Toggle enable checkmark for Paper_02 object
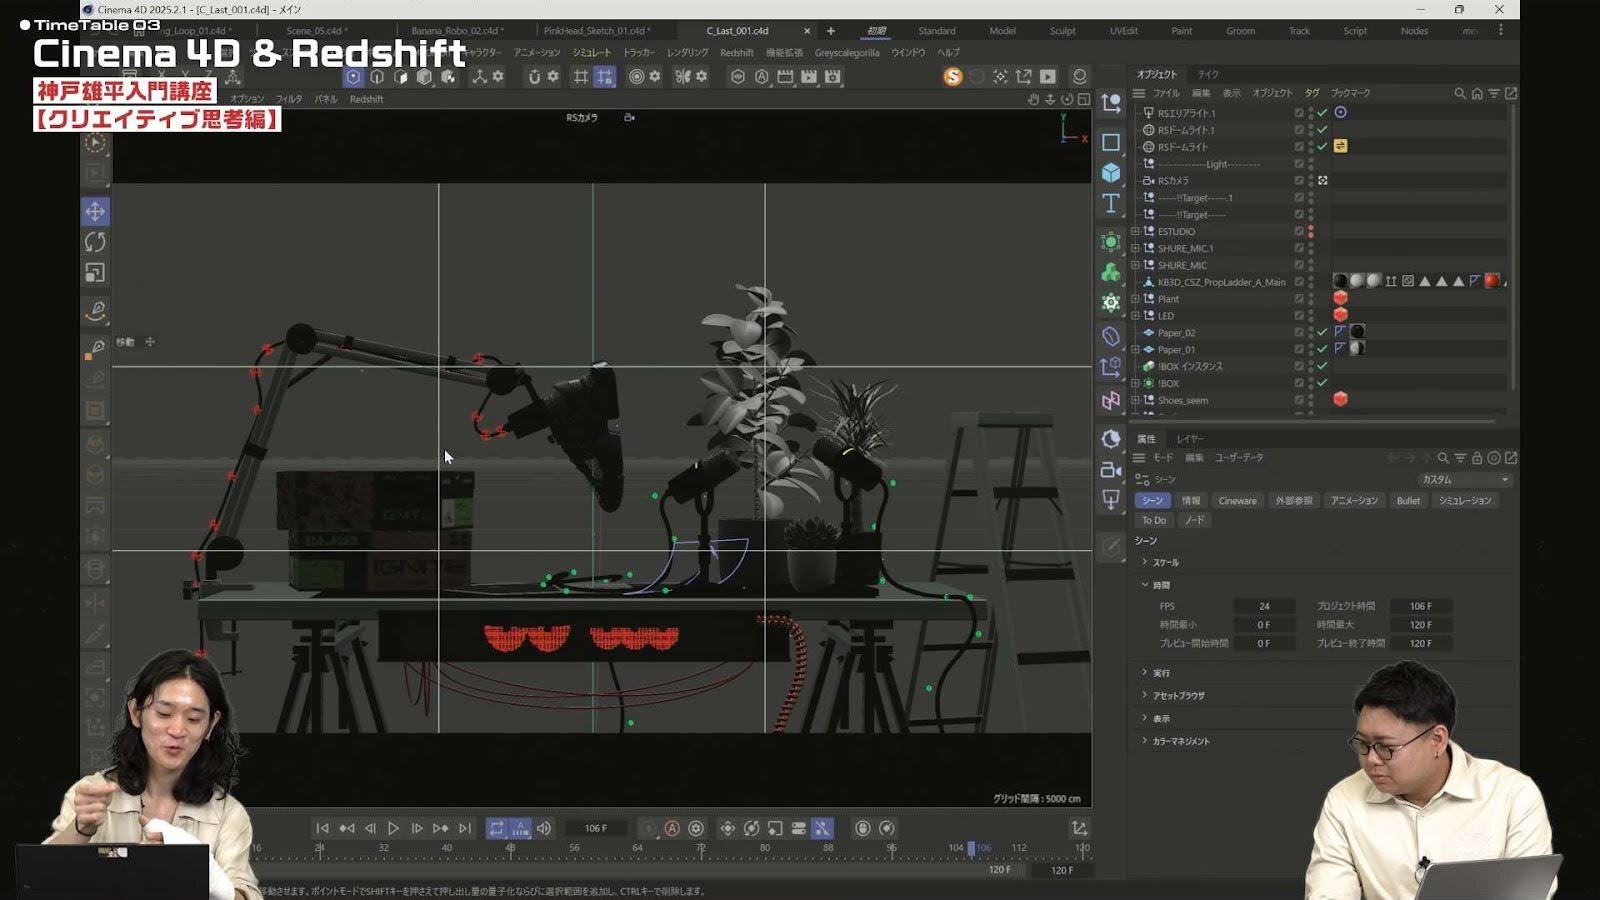Screen dimensions: 1600x900 click(x=1322, y=332)
